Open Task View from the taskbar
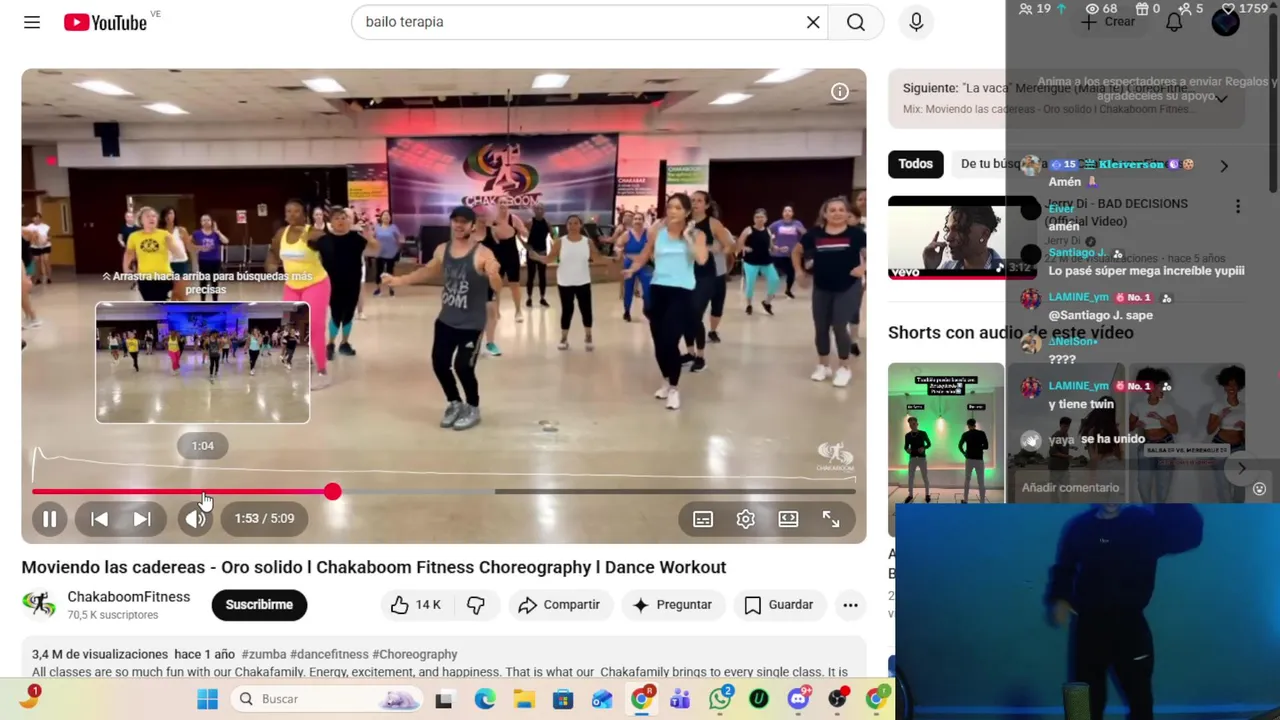The image size is (1280, 720). click(443, 699)
